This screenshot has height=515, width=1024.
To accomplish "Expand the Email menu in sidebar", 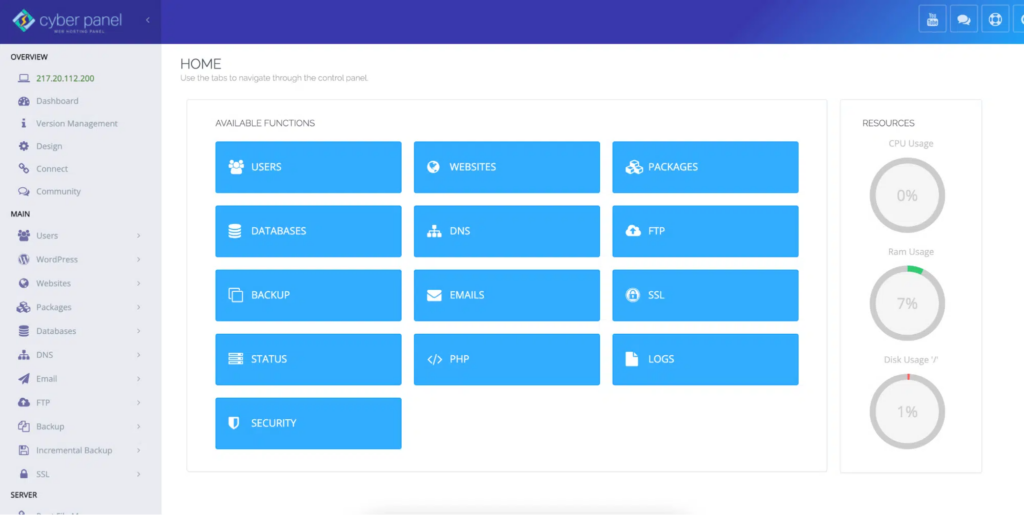I will 47,379.
